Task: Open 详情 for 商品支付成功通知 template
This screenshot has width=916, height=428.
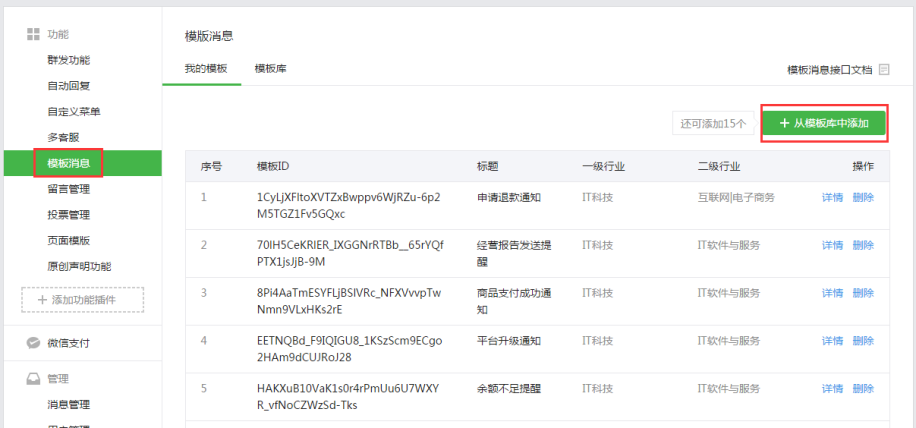Action: [832, 293]
